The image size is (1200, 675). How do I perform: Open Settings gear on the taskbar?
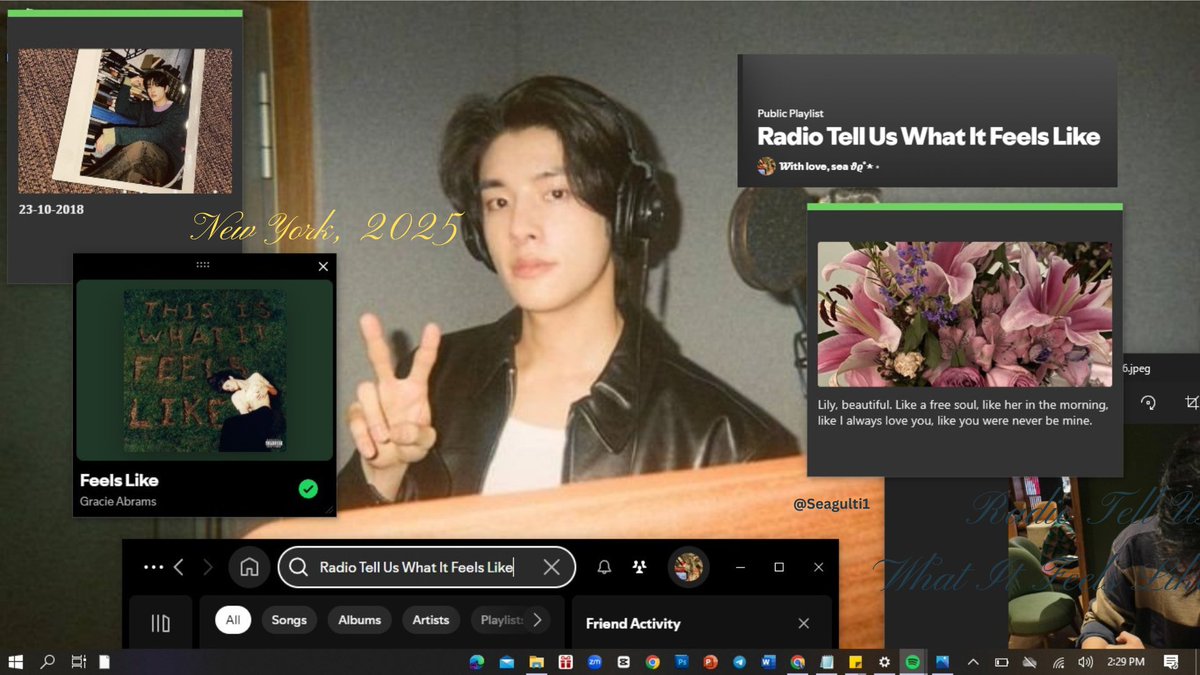click(884, 662)
